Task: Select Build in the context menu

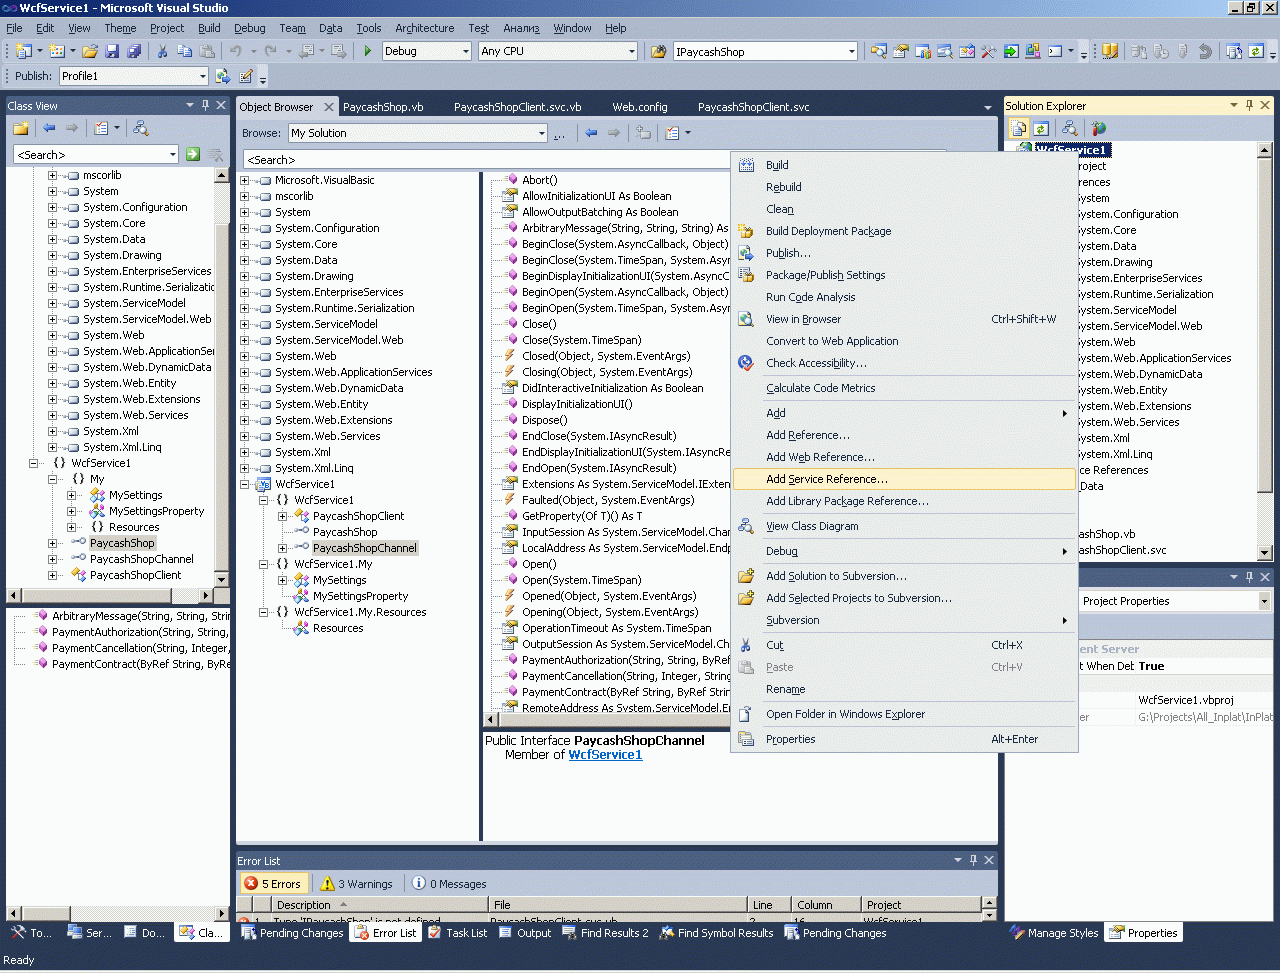Action: tap(904, 165)
